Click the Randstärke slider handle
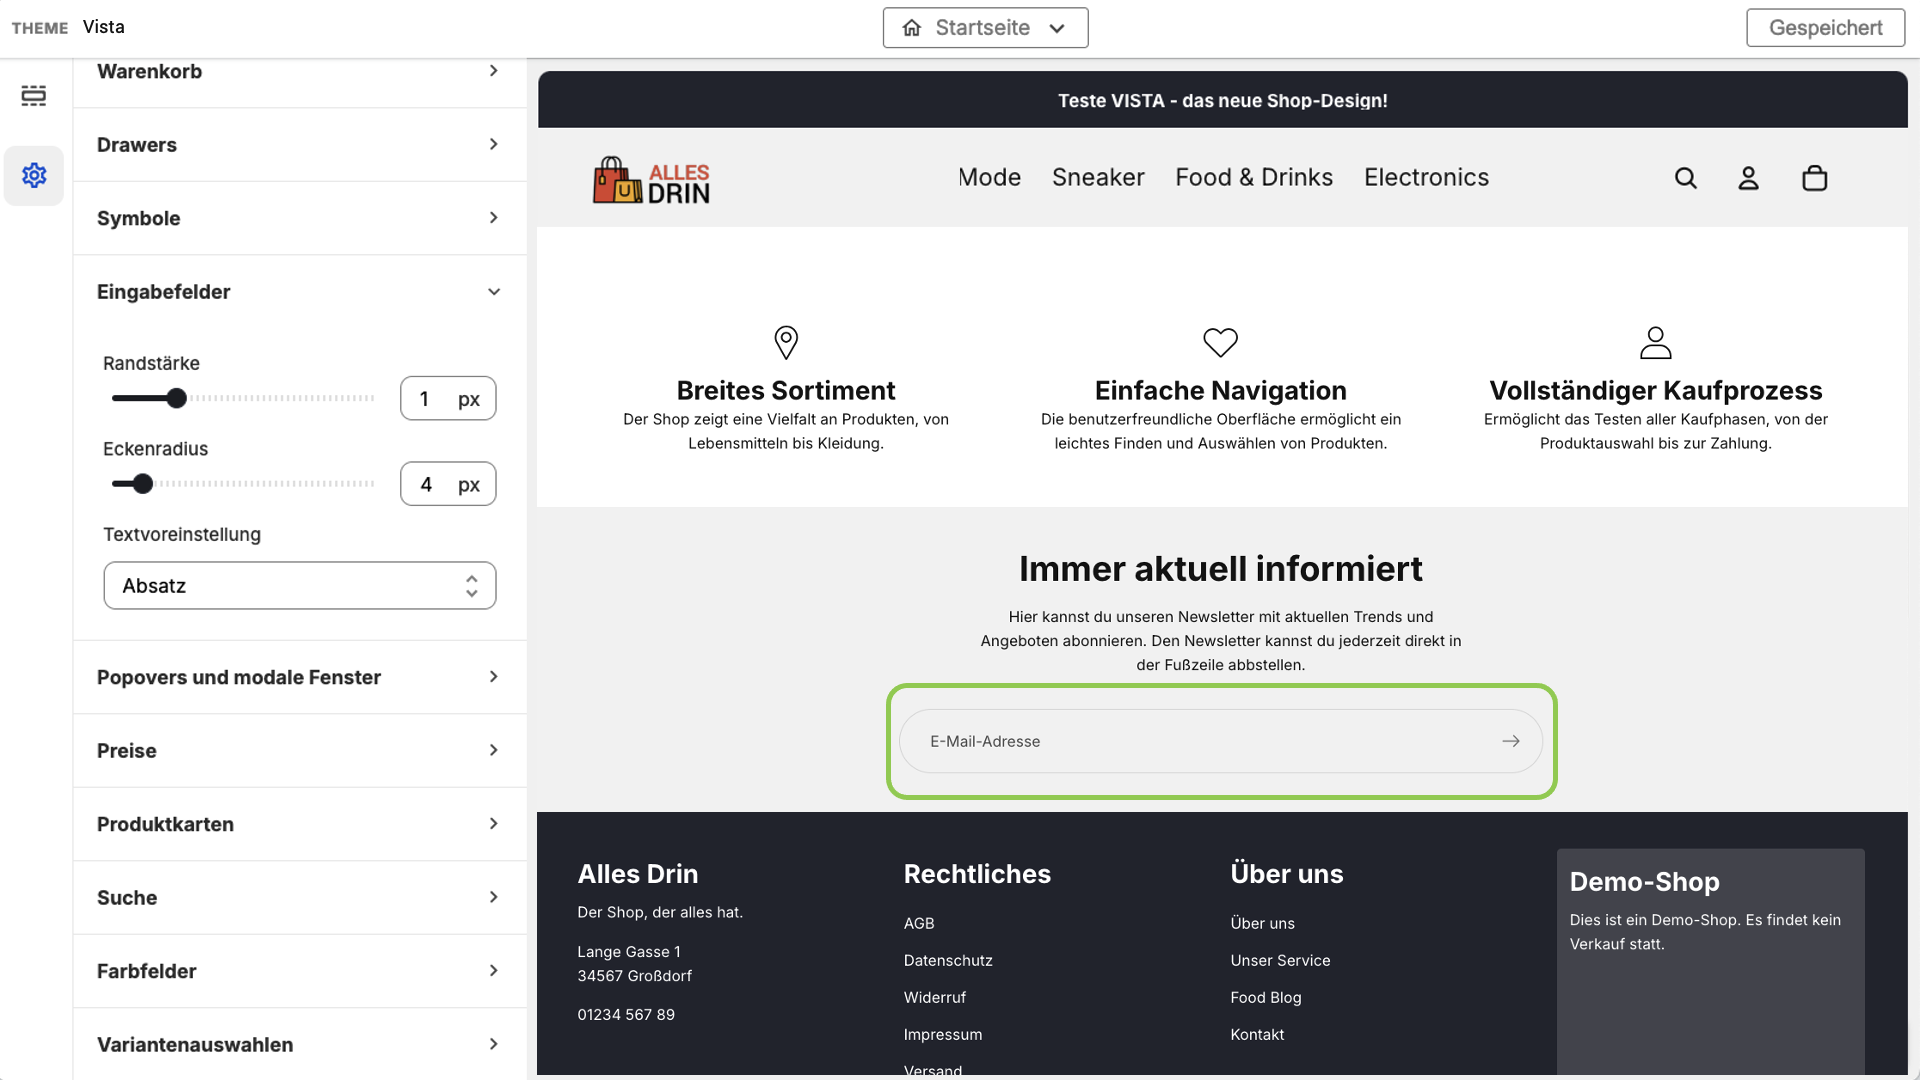Screen dimensions: 1920x1080 pos(177,399)
